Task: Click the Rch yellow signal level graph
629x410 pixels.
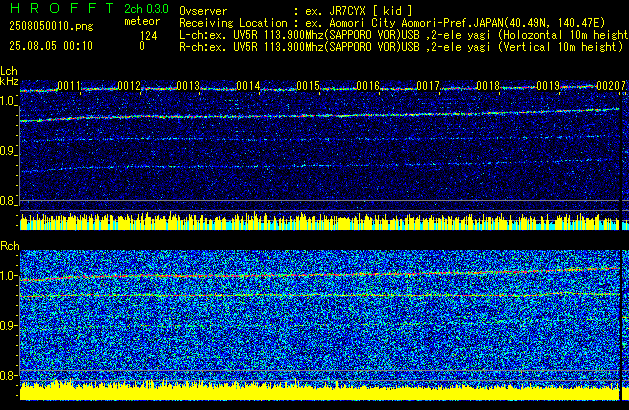Action: pos(320,390)
